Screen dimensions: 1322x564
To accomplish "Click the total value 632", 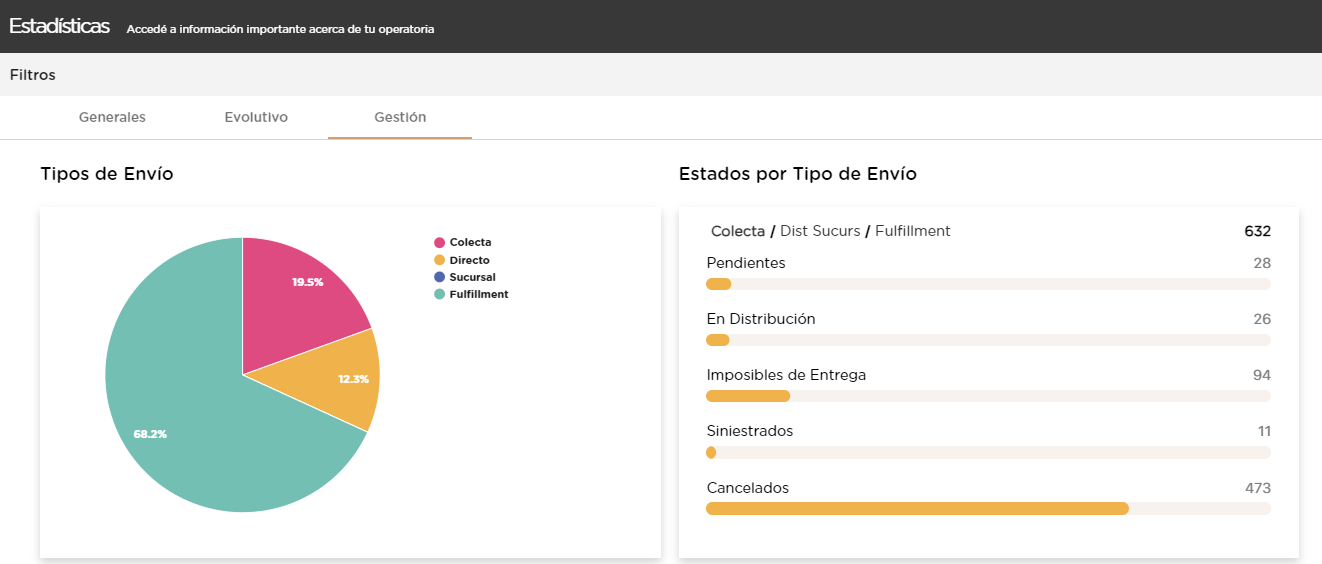I will 1257,231.
